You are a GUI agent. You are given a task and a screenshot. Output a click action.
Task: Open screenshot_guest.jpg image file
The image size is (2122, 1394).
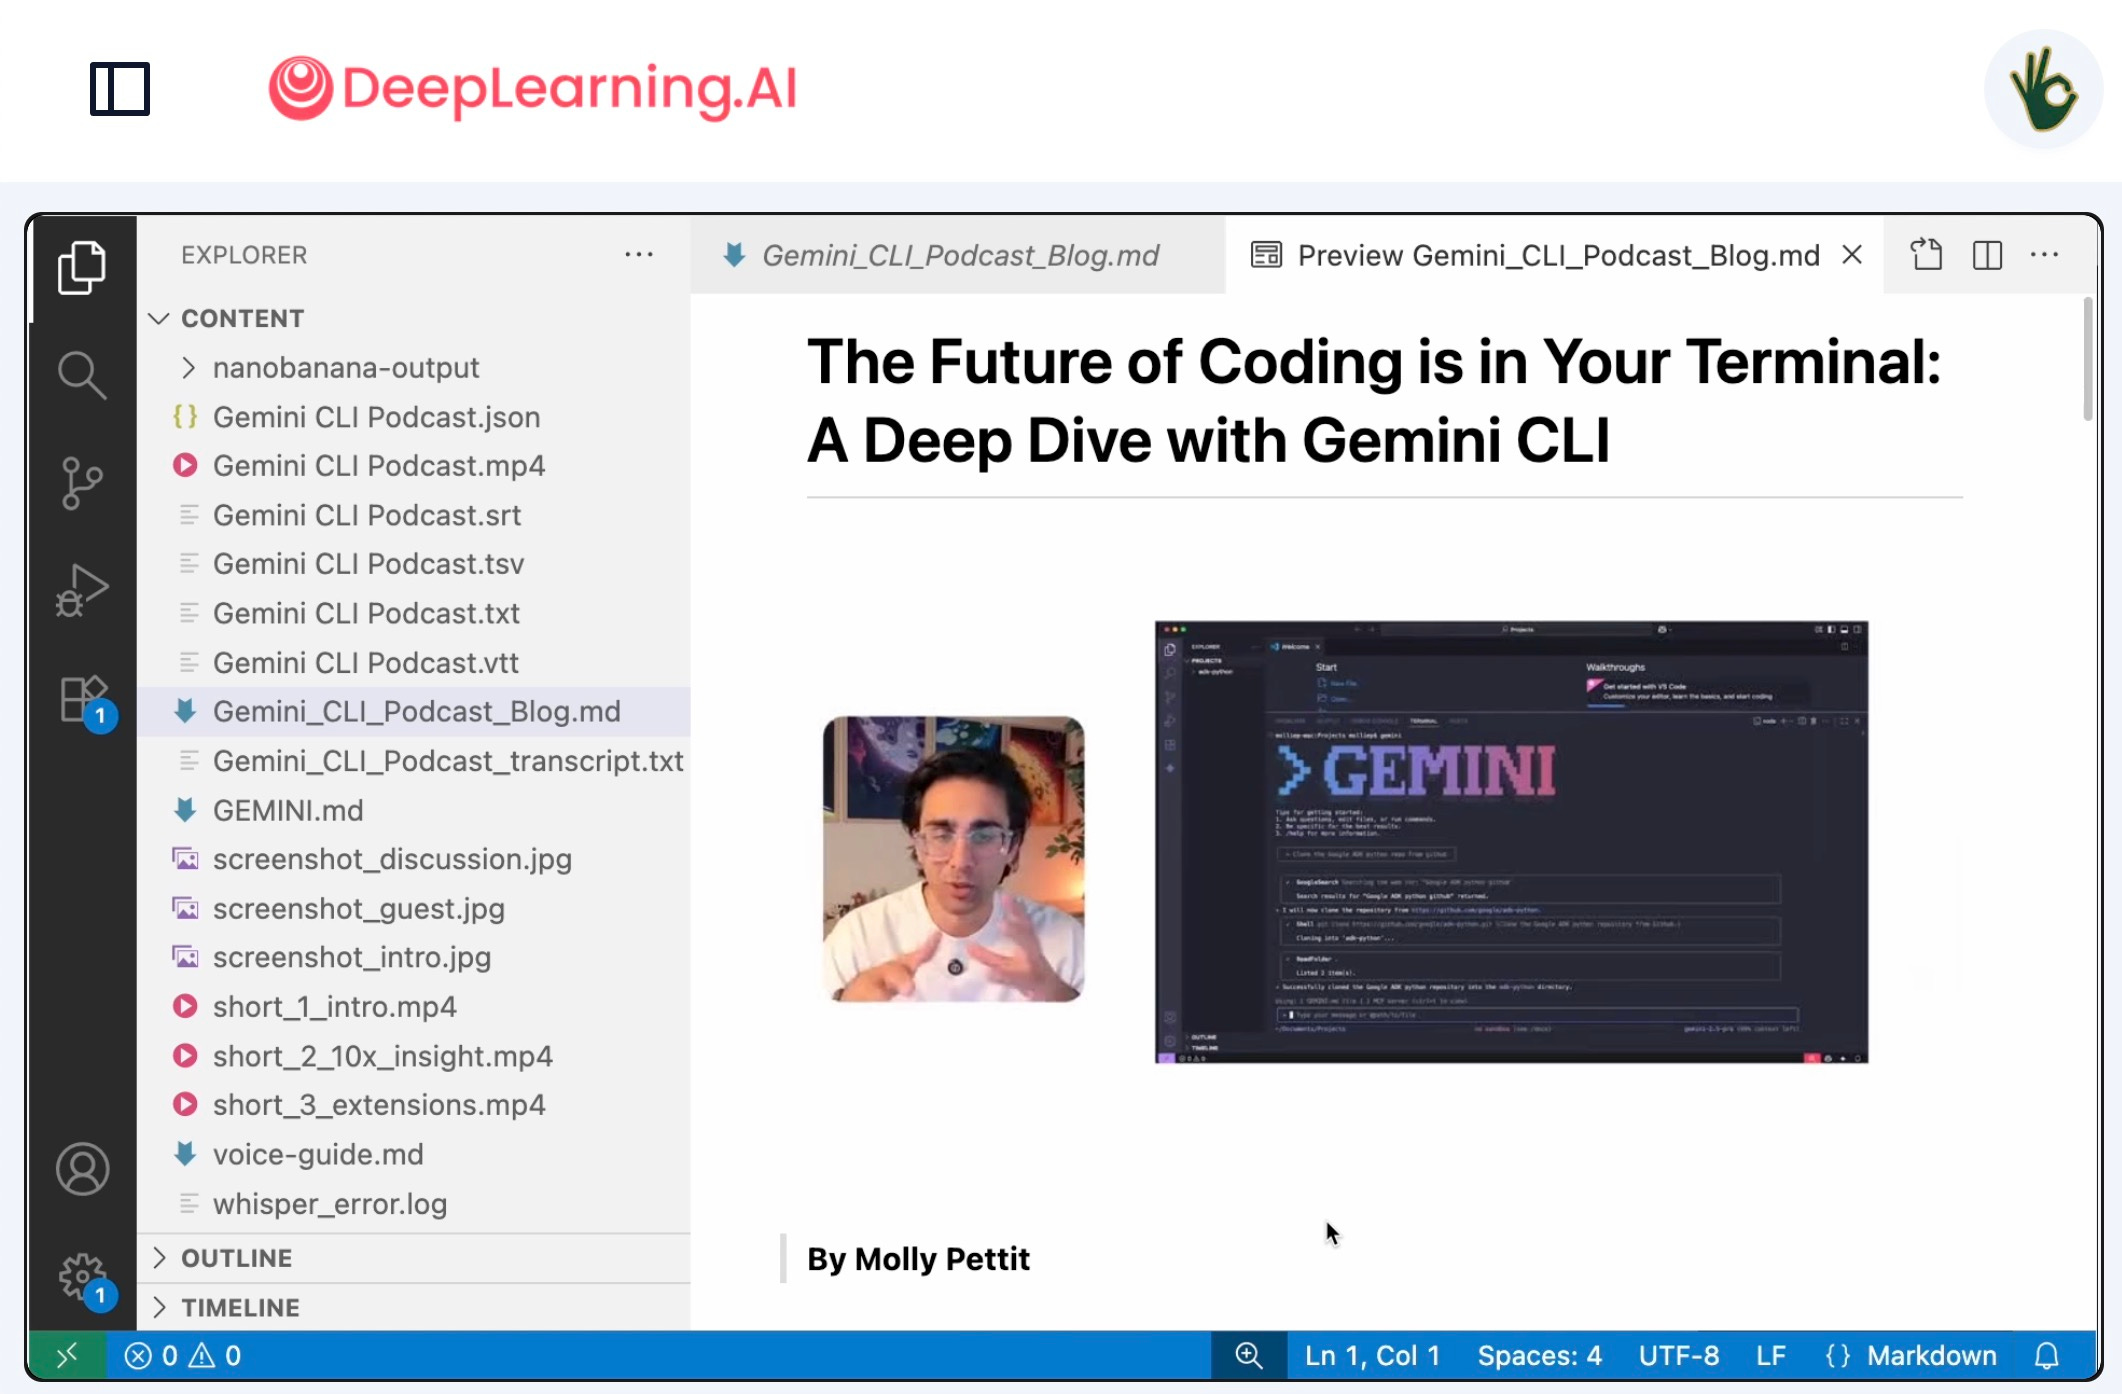413,908
